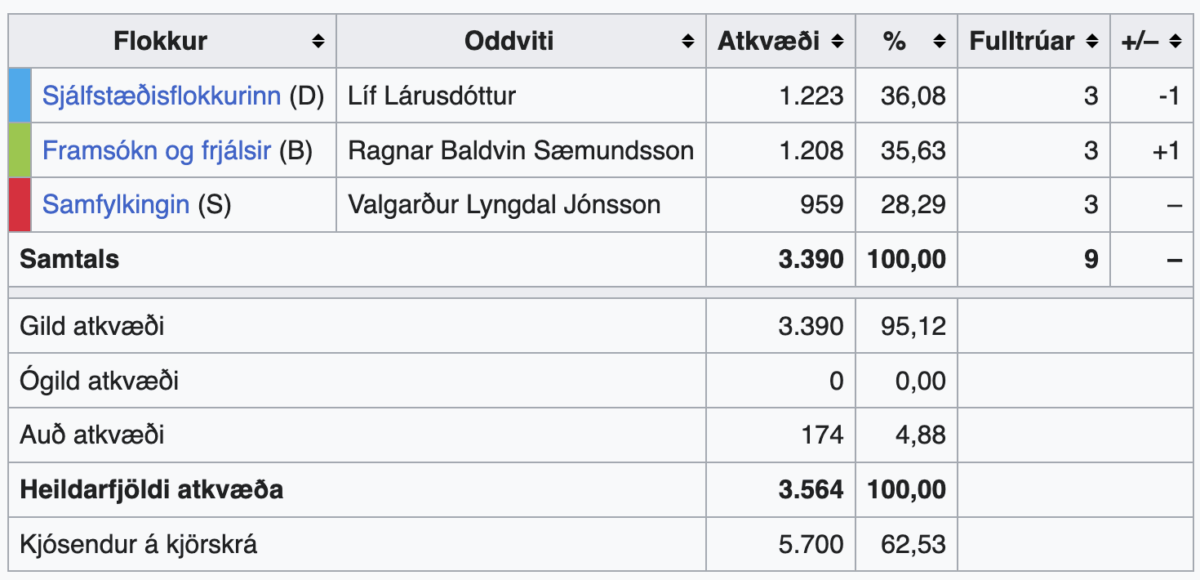Open Framsókn og frjálsir link
Viewport: 1200px width, 580px height.
point(156,151)
